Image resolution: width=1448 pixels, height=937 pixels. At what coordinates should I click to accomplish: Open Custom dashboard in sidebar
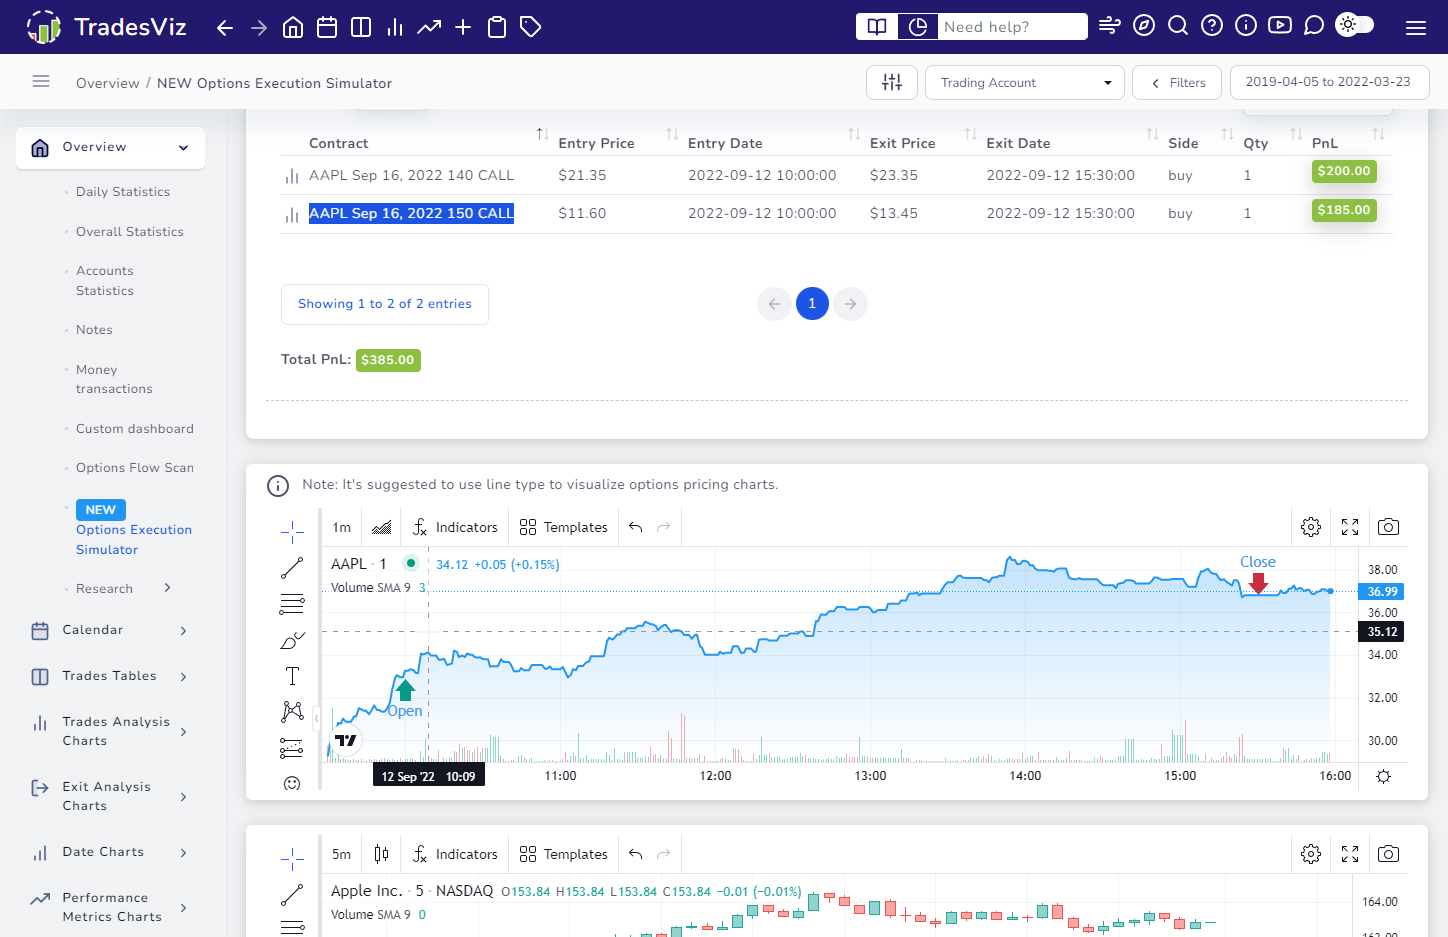135,429
